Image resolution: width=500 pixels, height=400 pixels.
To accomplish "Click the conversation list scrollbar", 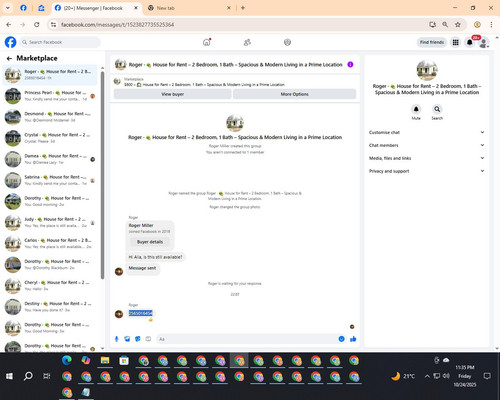I will pyautogui.click(x=102, y=175).
